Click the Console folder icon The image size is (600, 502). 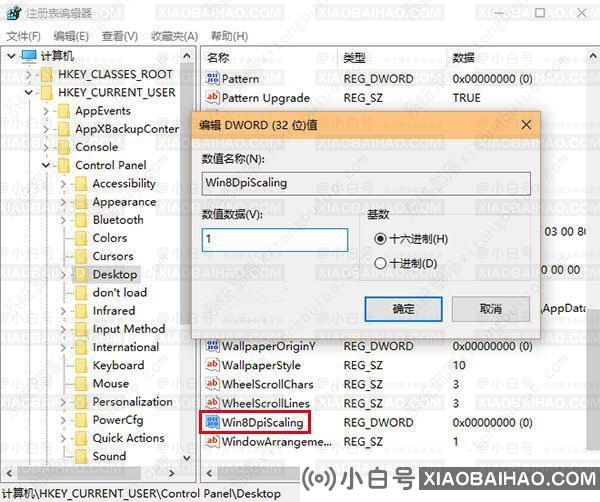[64, 147]
